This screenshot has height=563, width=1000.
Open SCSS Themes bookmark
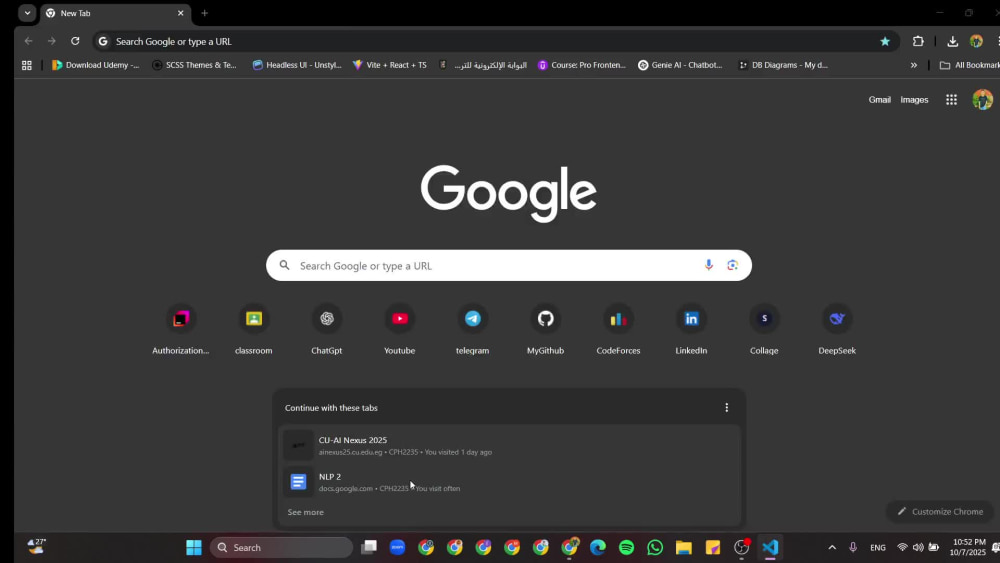[195, 65]
